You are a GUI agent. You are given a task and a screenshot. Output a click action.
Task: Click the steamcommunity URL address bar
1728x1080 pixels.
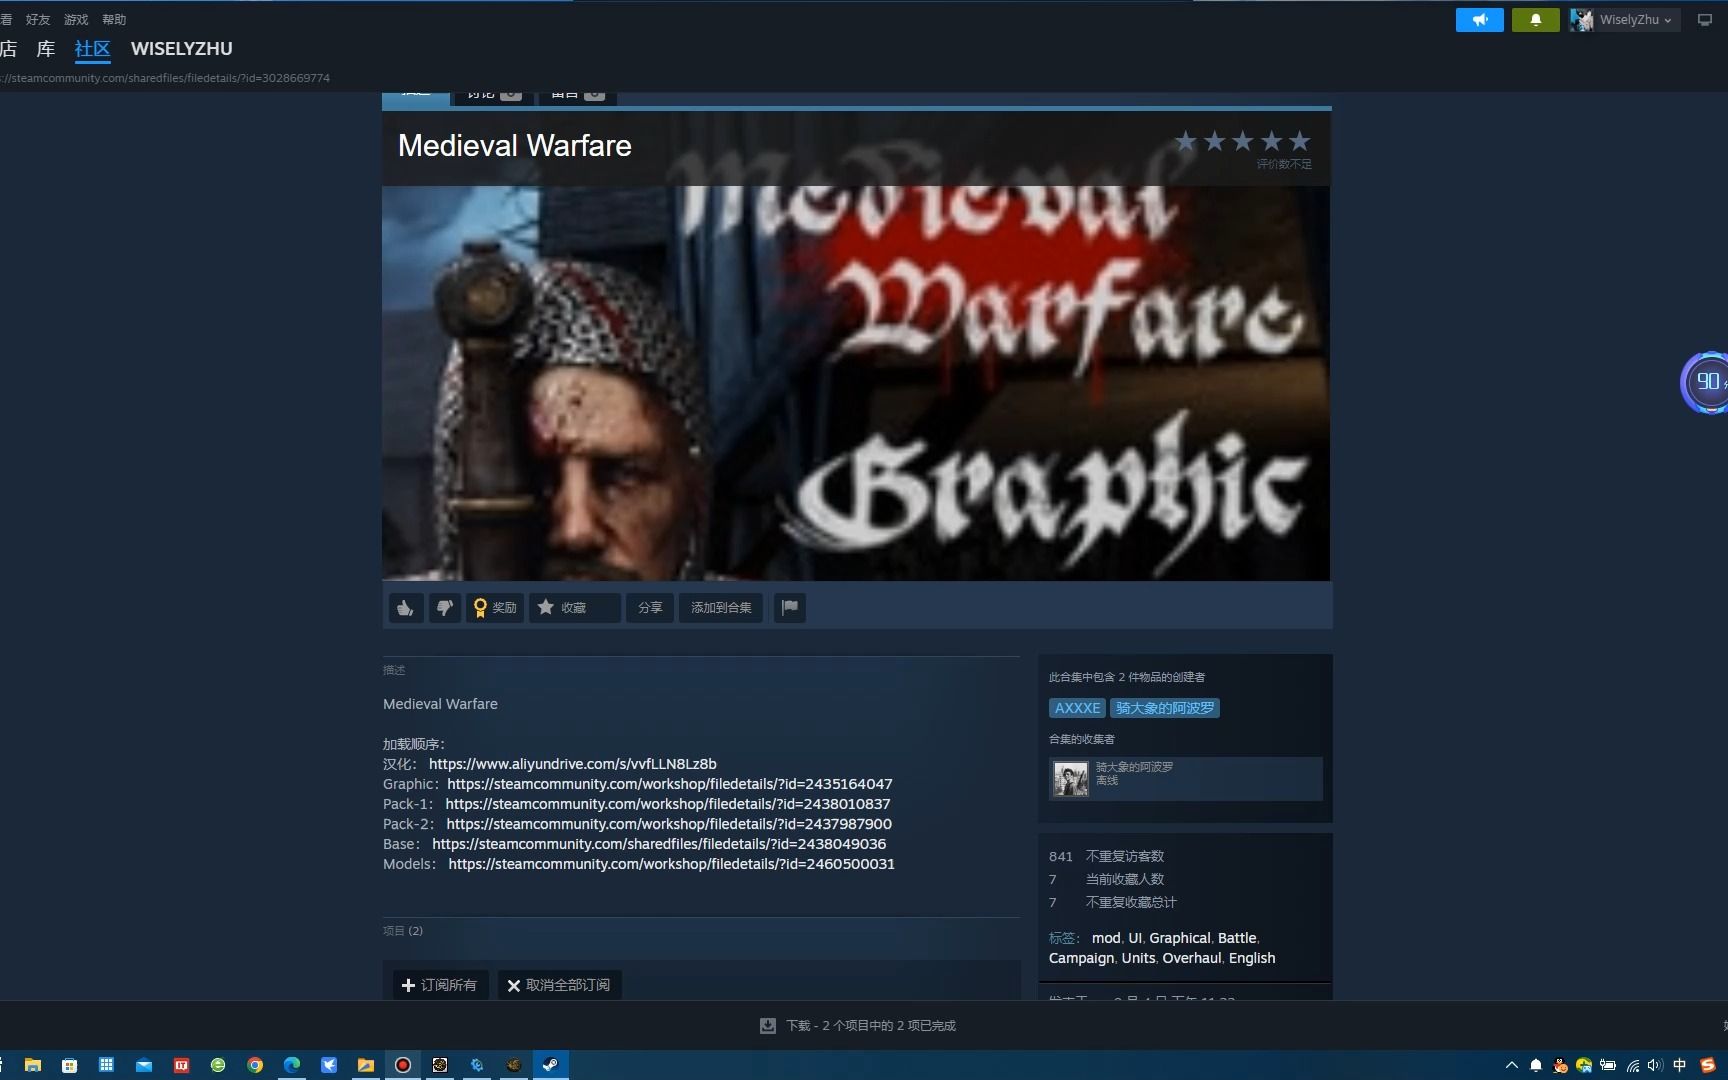[x=165, y=78]
